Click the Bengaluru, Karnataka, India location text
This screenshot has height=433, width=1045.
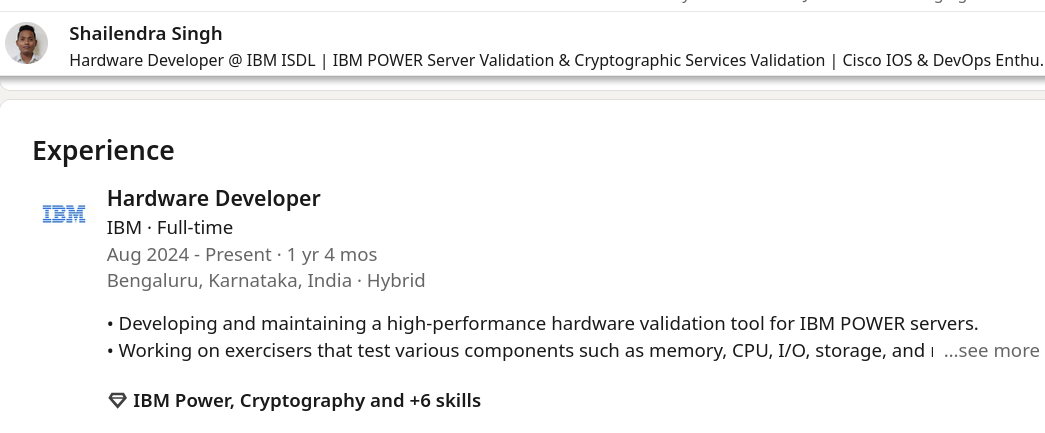229,280
